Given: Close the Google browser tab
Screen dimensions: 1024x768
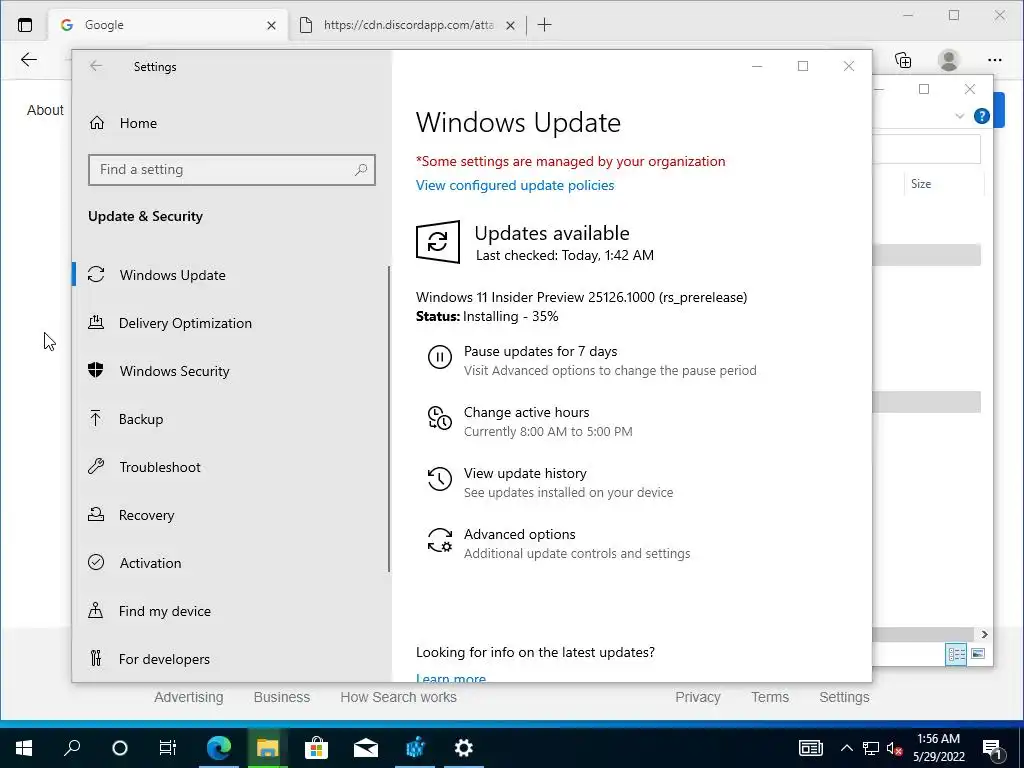Looking at the screenshot, I should (272, 25).
